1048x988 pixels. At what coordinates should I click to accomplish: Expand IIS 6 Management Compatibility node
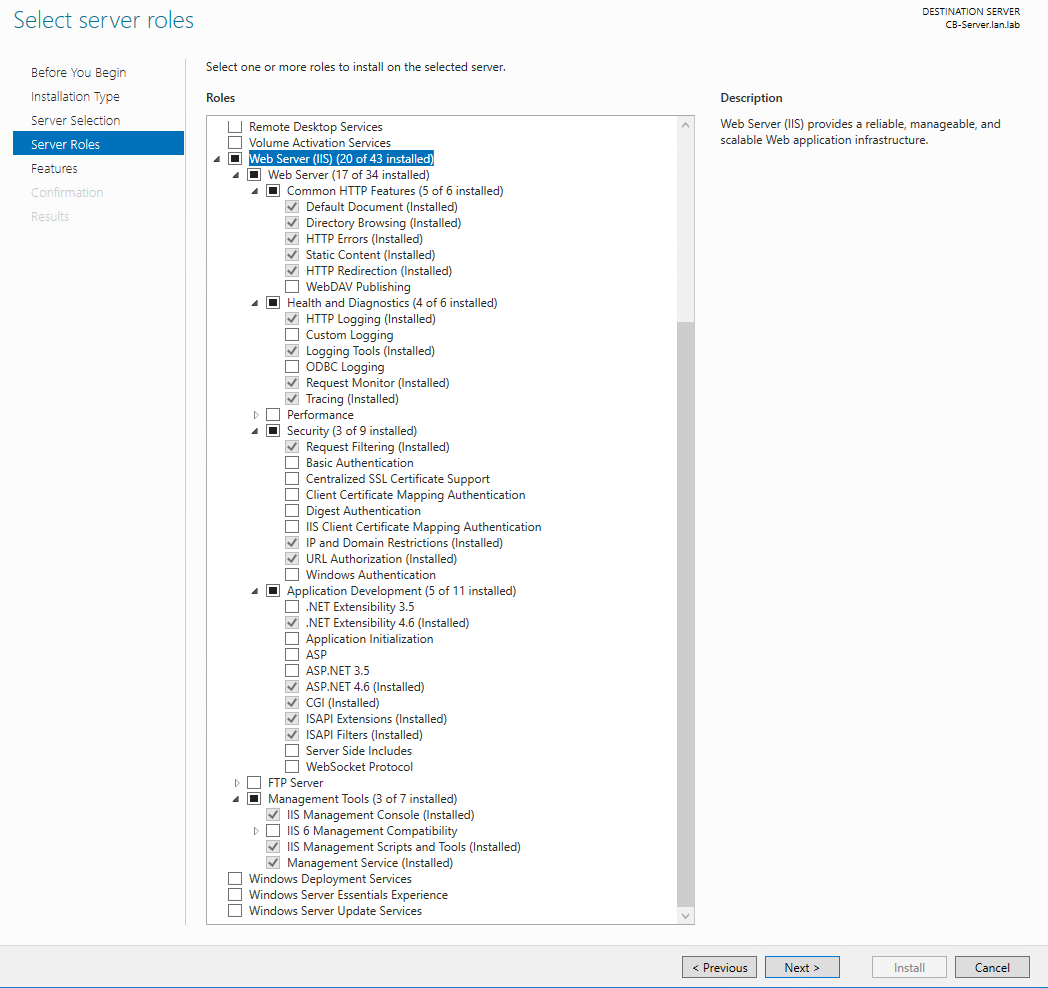click(255, 831)
